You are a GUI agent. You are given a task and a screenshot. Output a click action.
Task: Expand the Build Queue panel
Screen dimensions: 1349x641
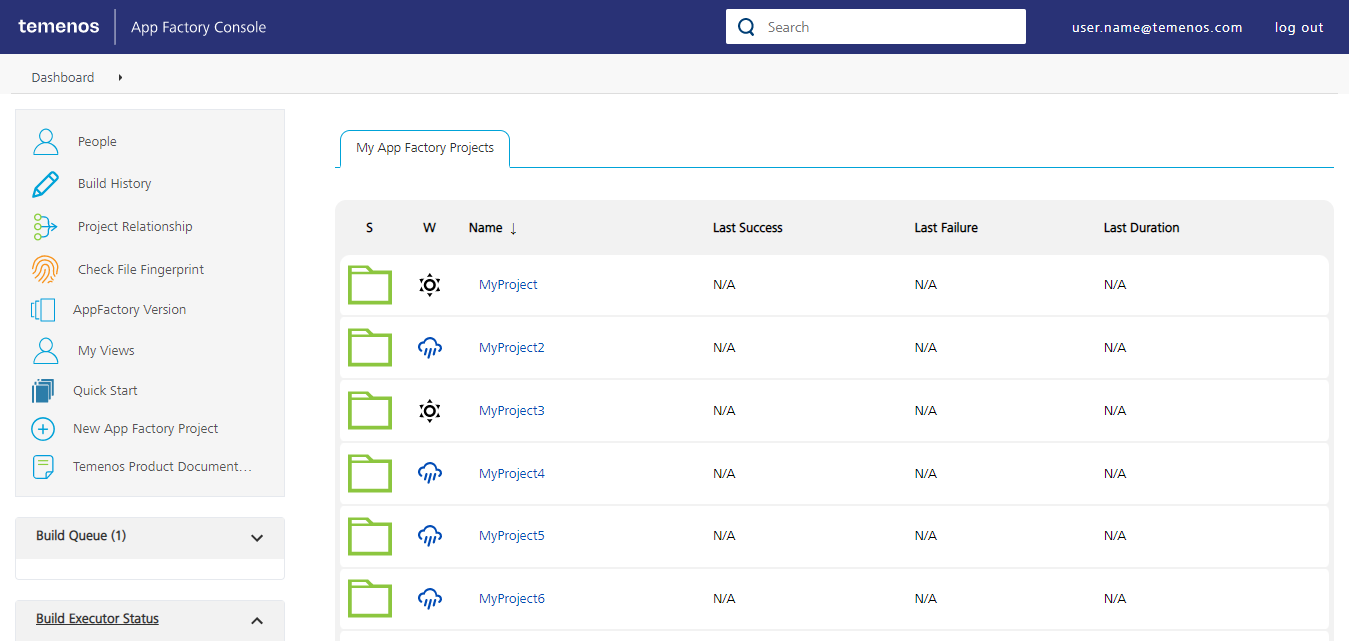(x=257, y=538)
